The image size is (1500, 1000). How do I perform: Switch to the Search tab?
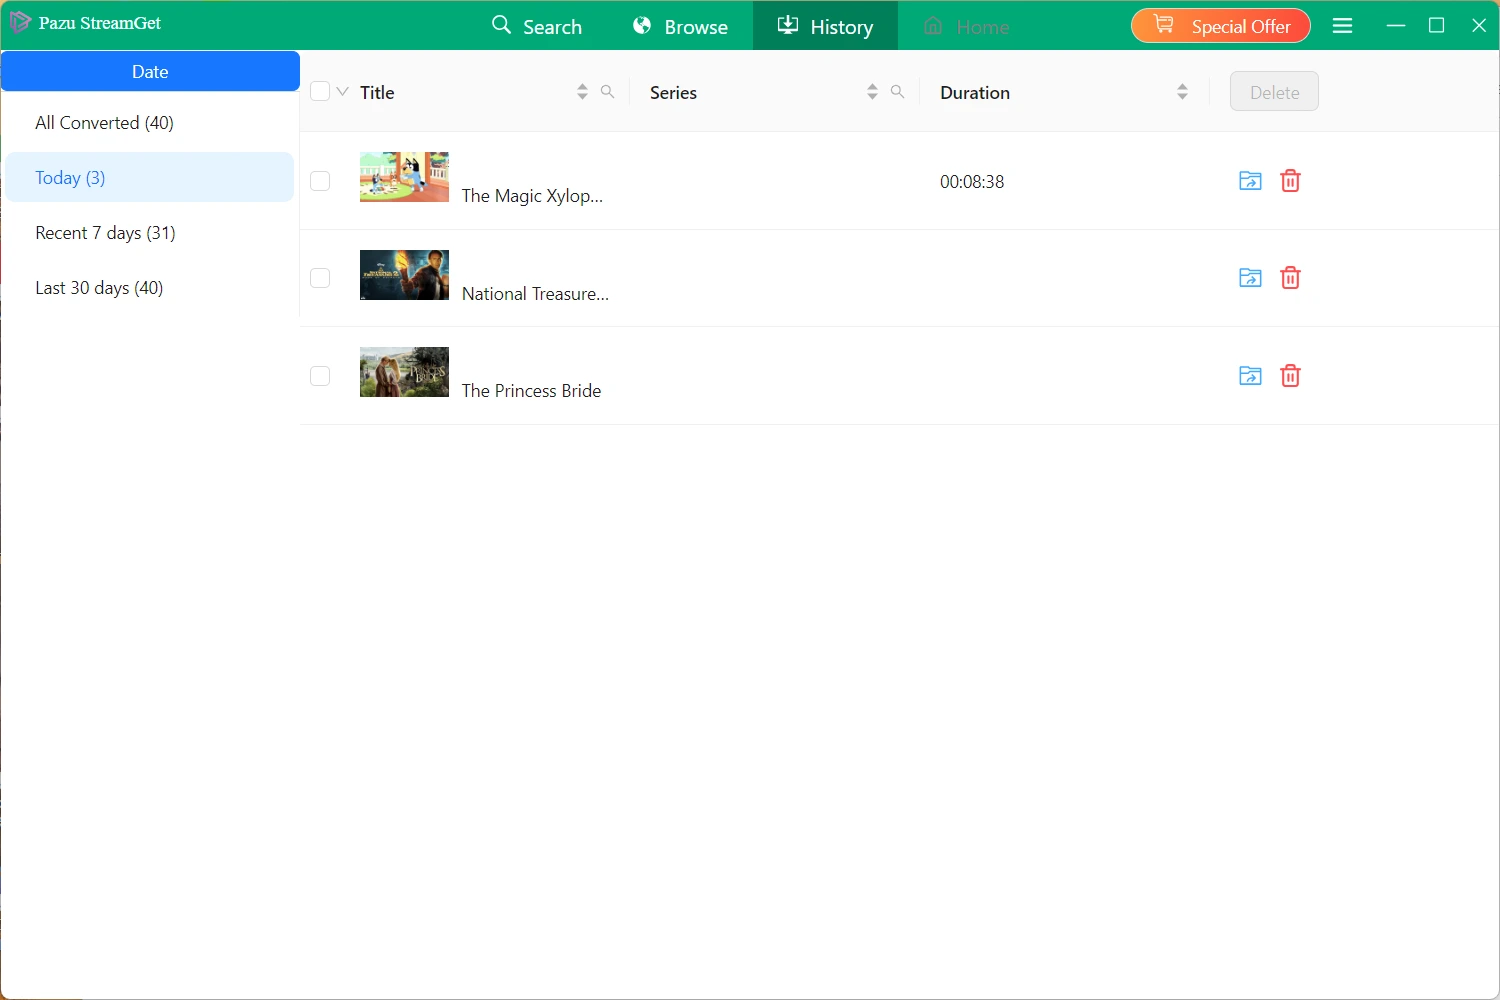(537, 26)
